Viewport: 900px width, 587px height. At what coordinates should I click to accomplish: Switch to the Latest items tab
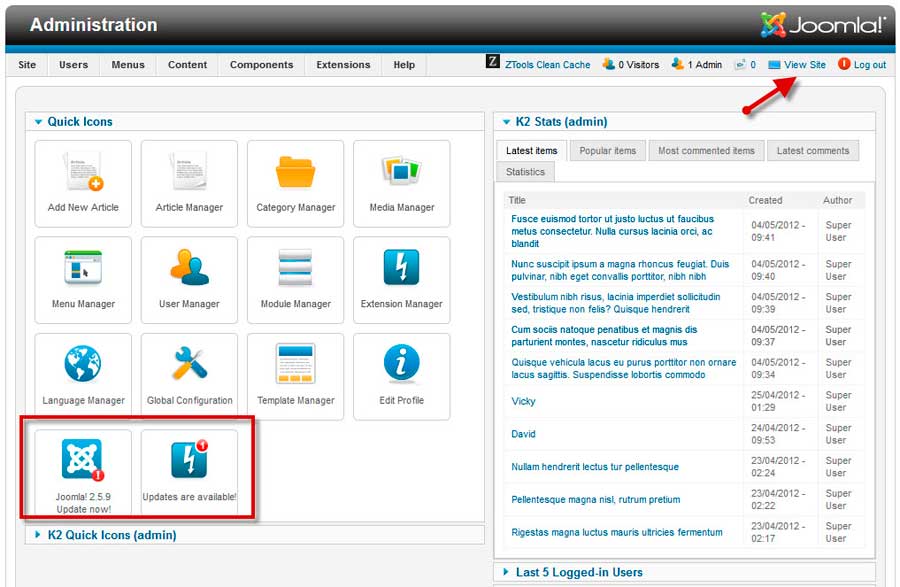532,151
